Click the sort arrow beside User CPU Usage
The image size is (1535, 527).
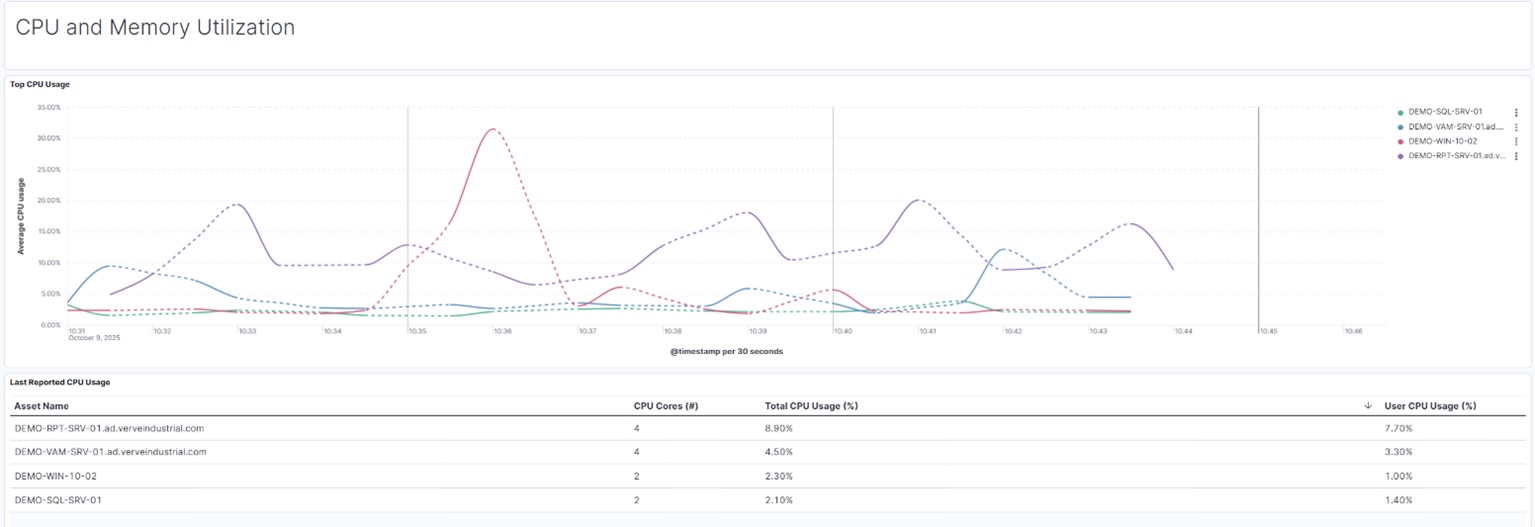(1367, 406)
